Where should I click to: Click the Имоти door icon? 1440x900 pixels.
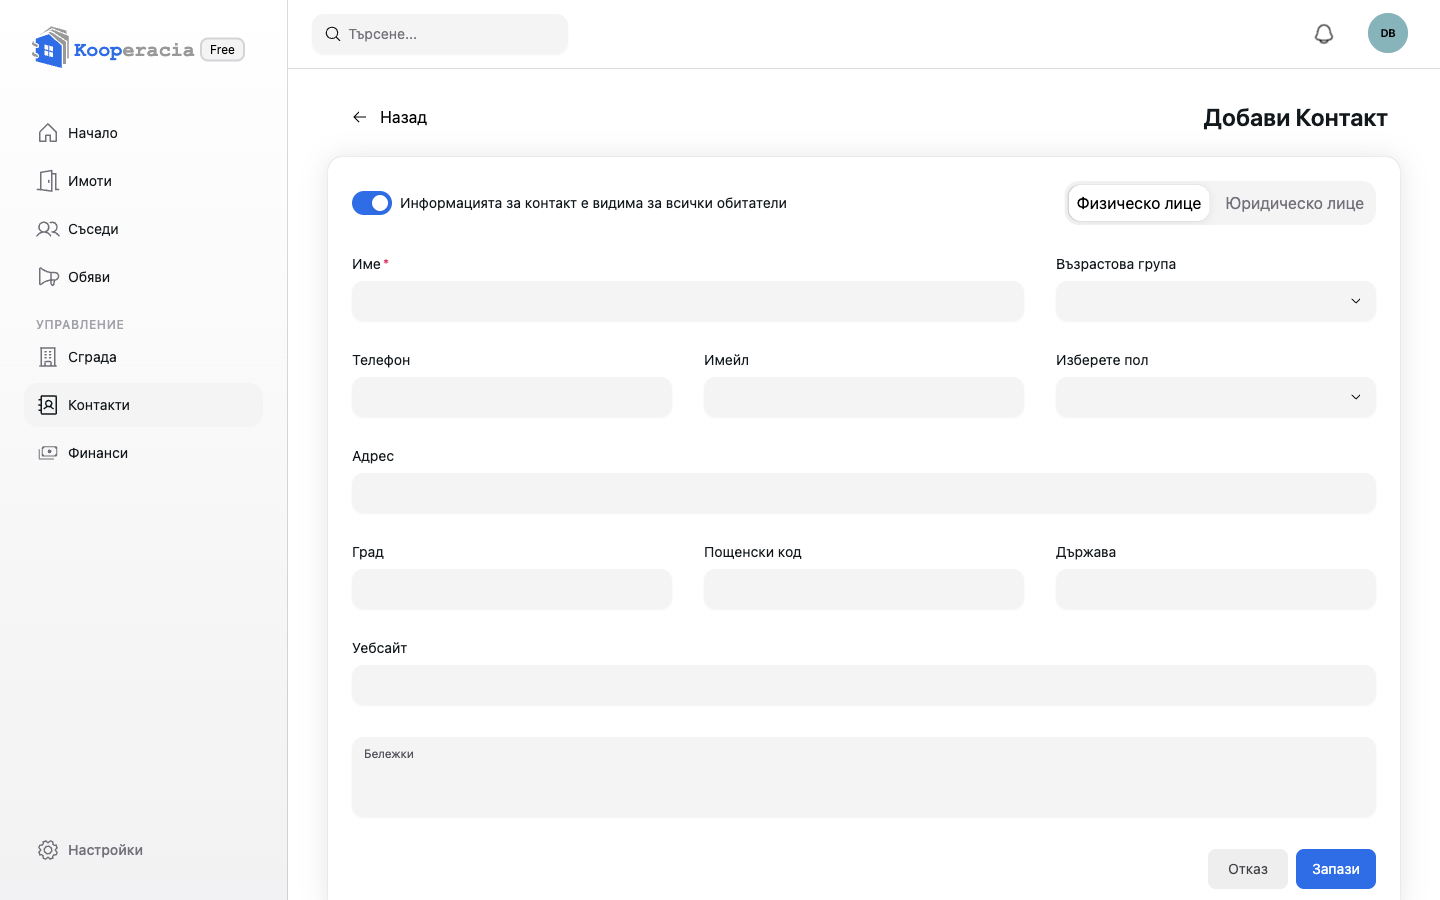[x=48, y=181]
